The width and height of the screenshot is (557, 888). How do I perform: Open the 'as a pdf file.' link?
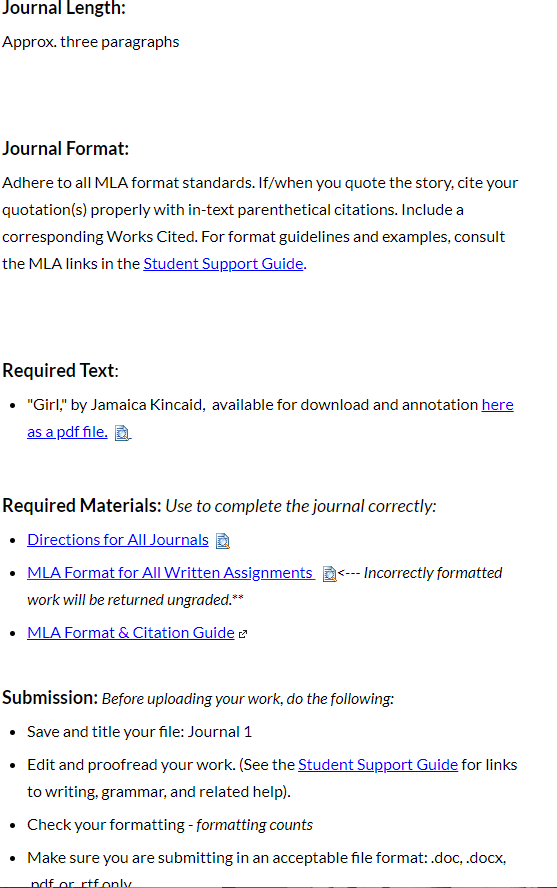tap(67, 432)
